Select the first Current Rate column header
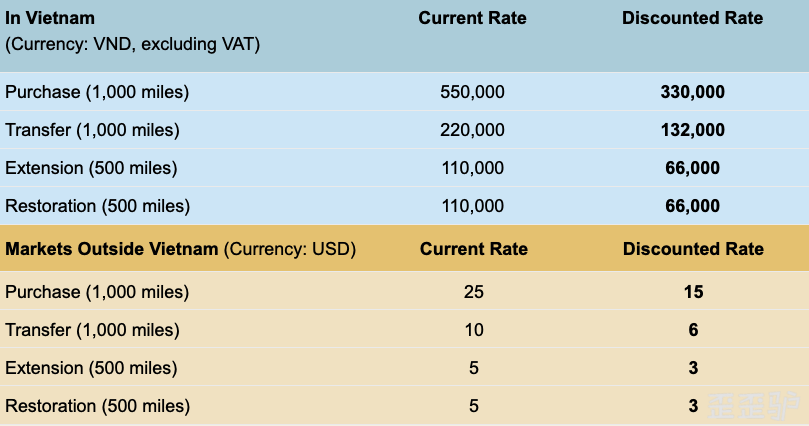The image size is (809, 426). [x=472, y=18]
